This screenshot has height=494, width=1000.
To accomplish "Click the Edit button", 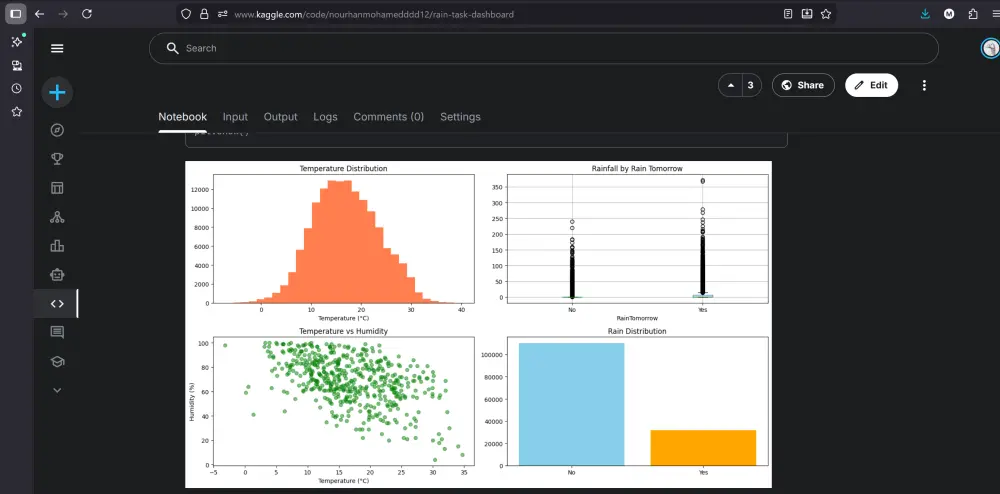I will [871, 85].
